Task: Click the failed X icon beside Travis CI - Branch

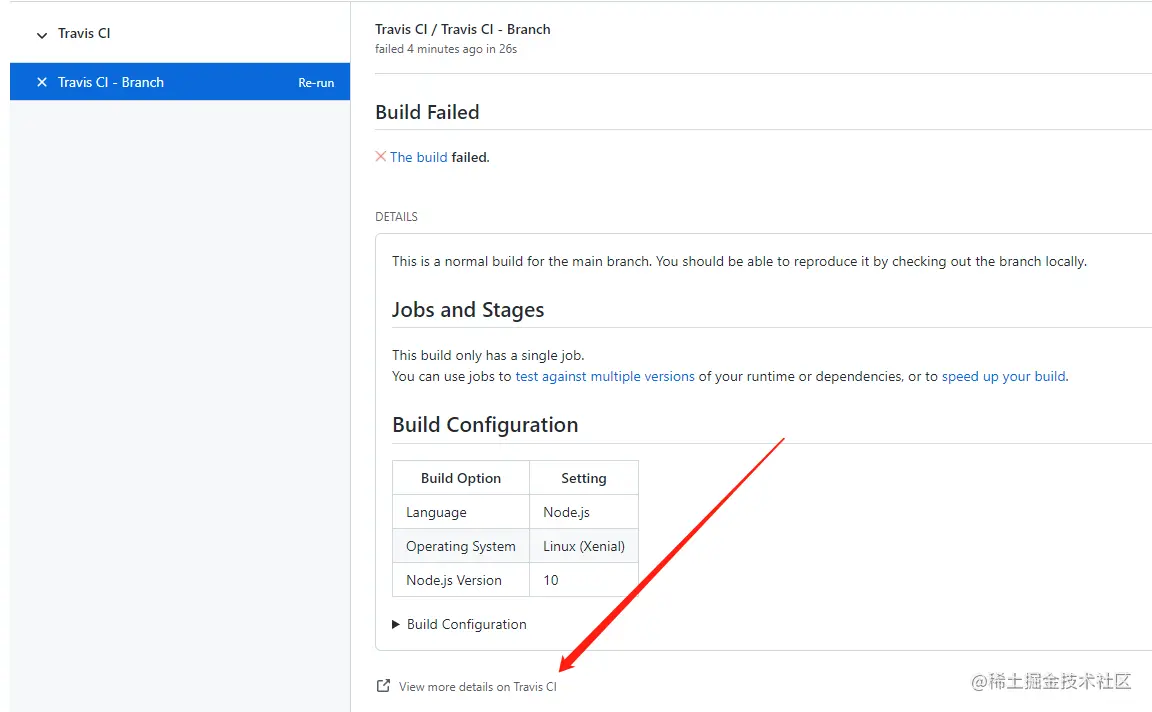Action: 41,82
